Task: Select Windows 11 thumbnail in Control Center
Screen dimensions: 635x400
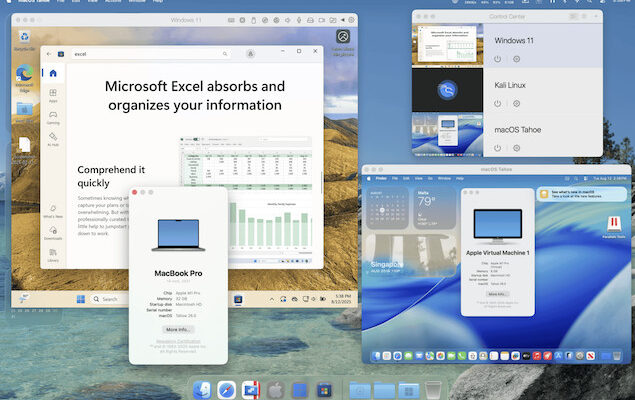Action: tap(447, 45)
